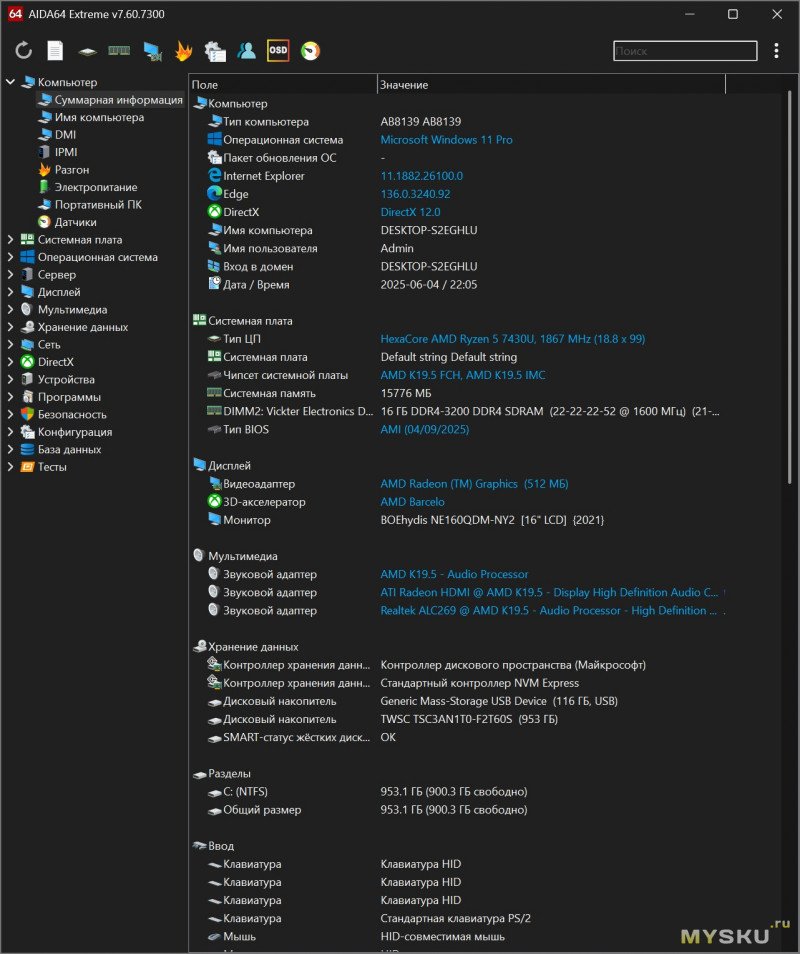Click the Windows logo beside Операционная система field
The width and height of the screenshot is (800, 954).
click(x=214, y=139)
